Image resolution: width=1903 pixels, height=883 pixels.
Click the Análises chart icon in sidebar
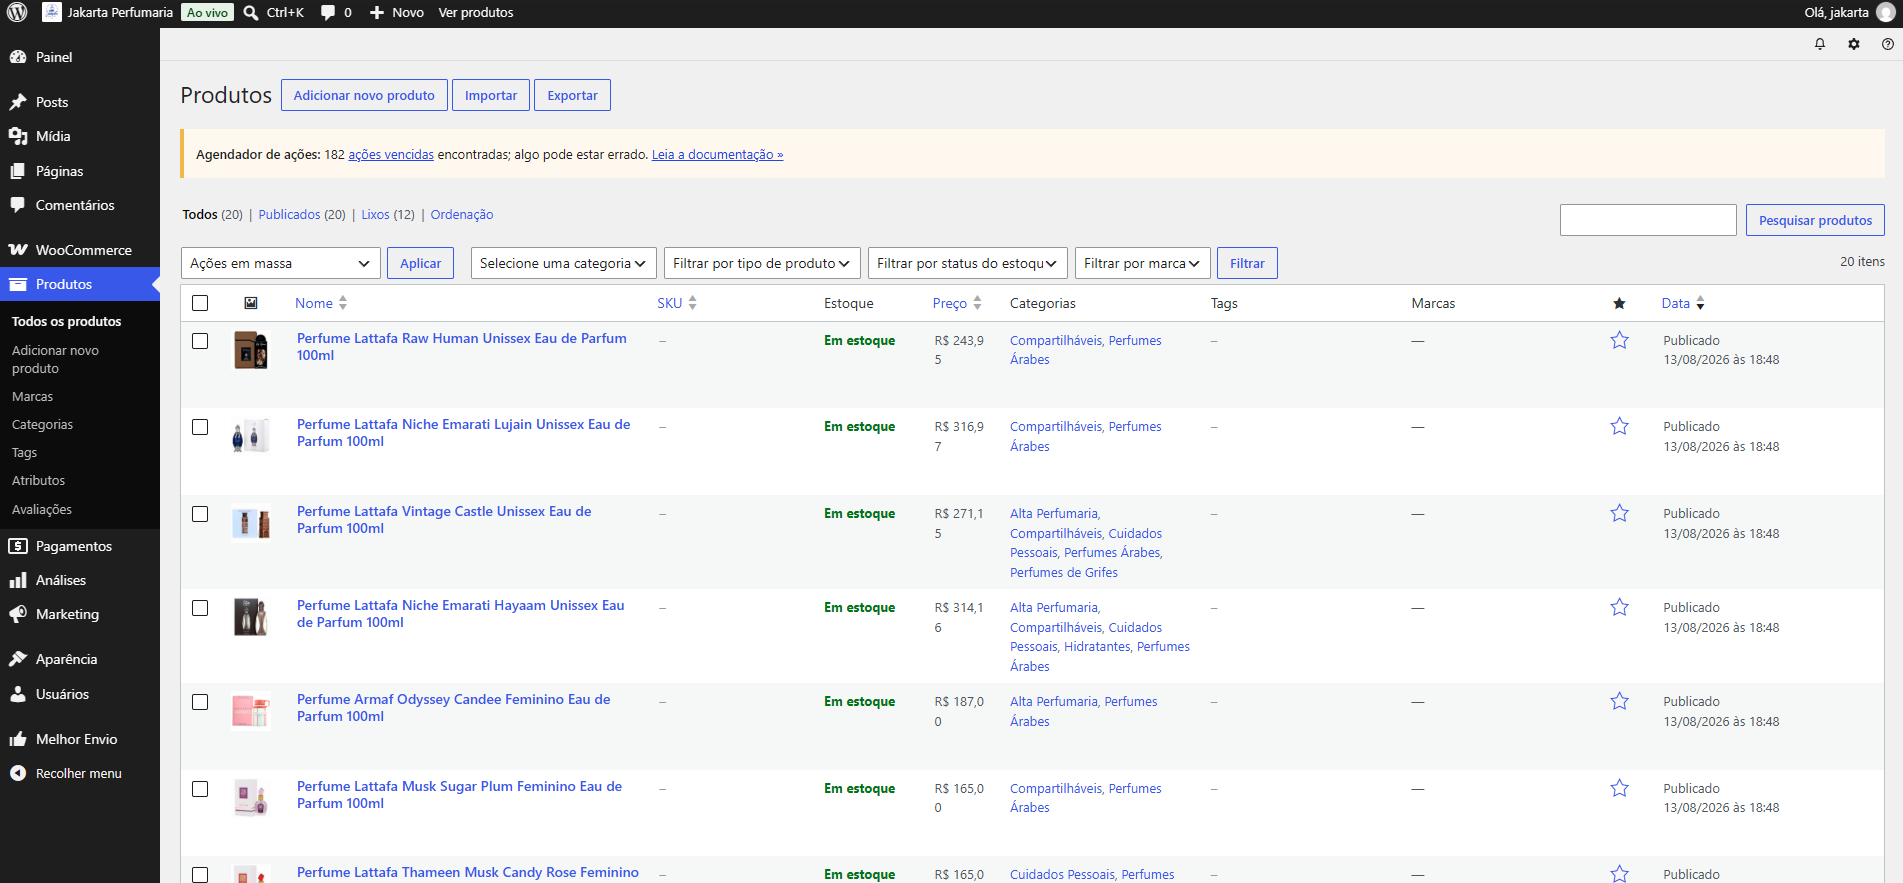click(18, 580)
